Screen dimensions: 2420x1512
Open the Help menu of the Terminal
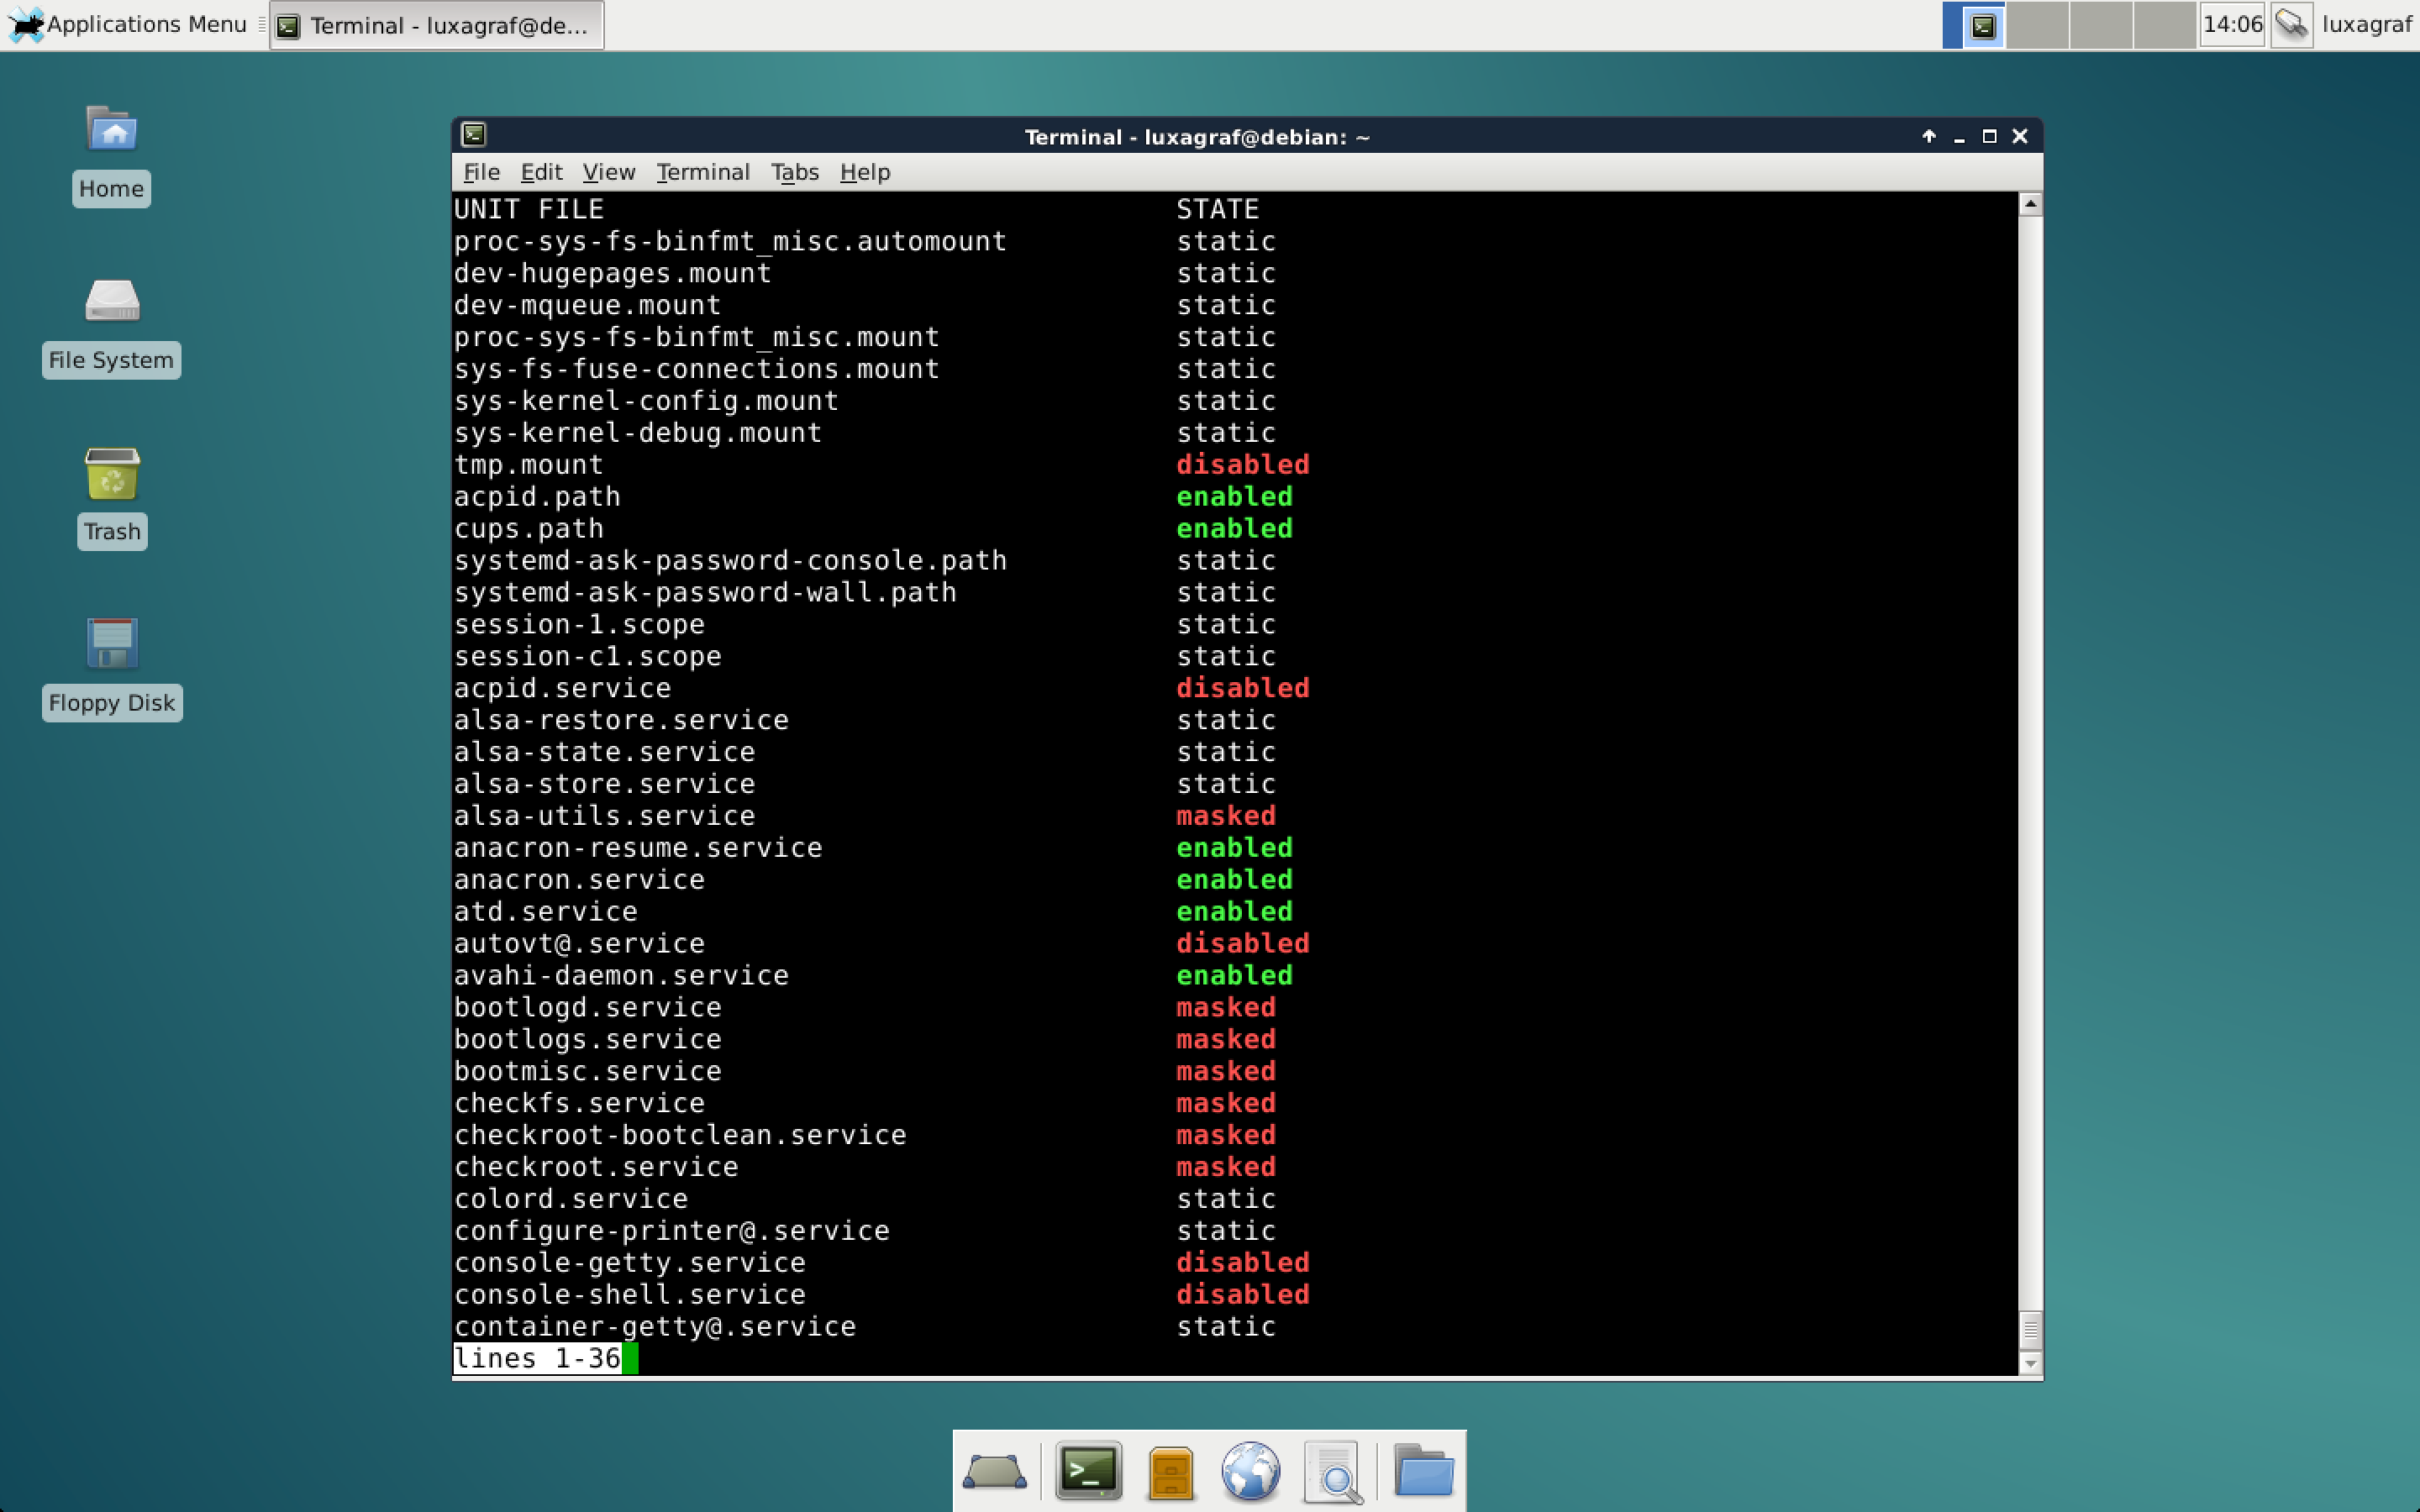click(x=863, y=171)
